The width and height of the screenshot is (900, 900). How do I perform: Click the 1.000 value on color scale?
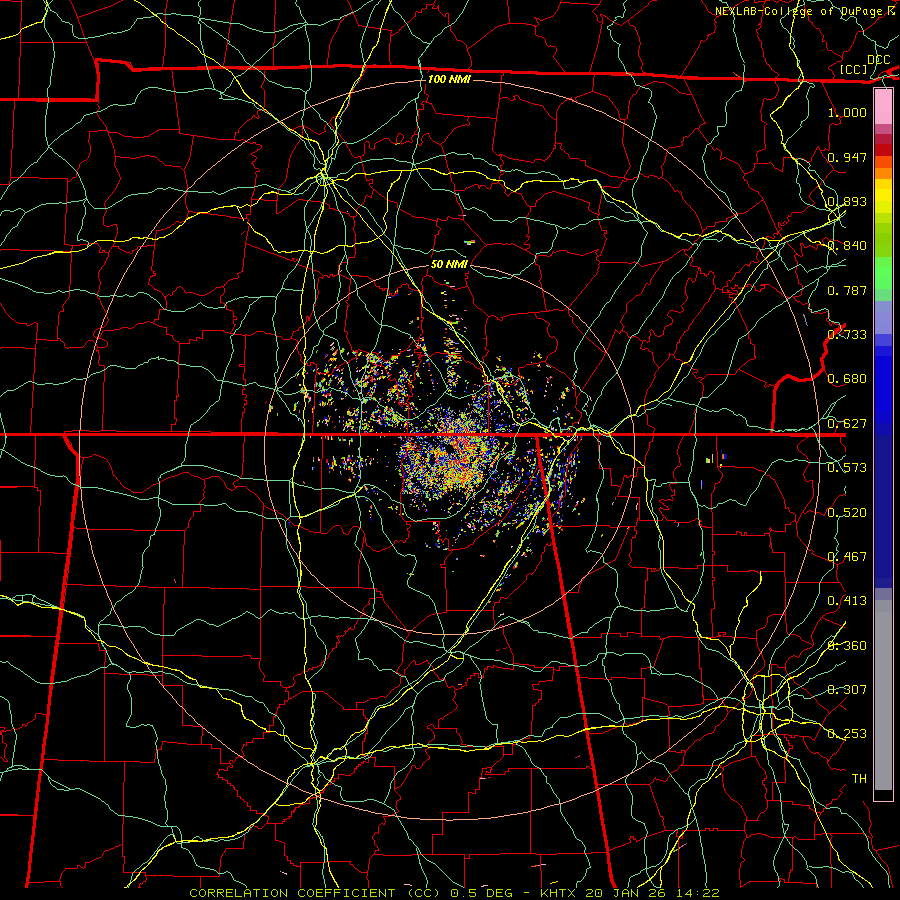[847, 112]
